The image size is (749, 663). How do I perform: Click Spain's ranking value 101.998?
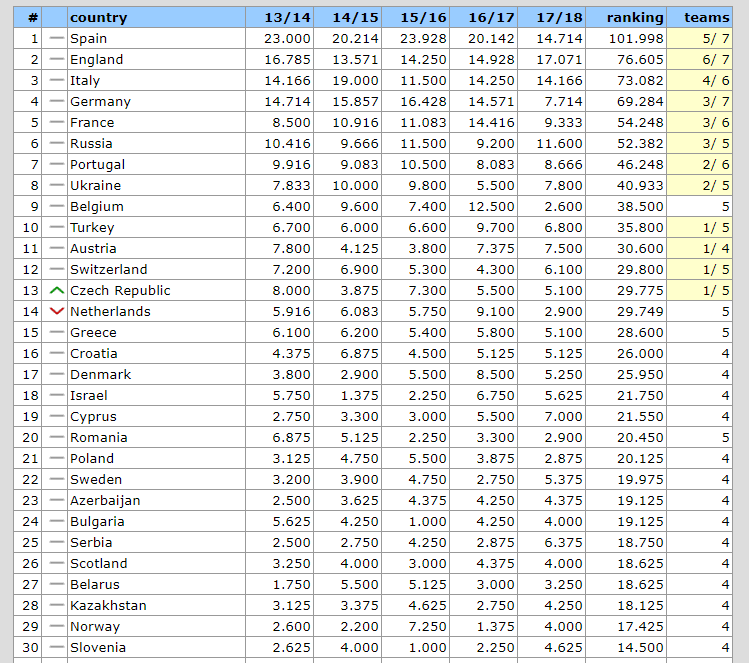(635, 38)
